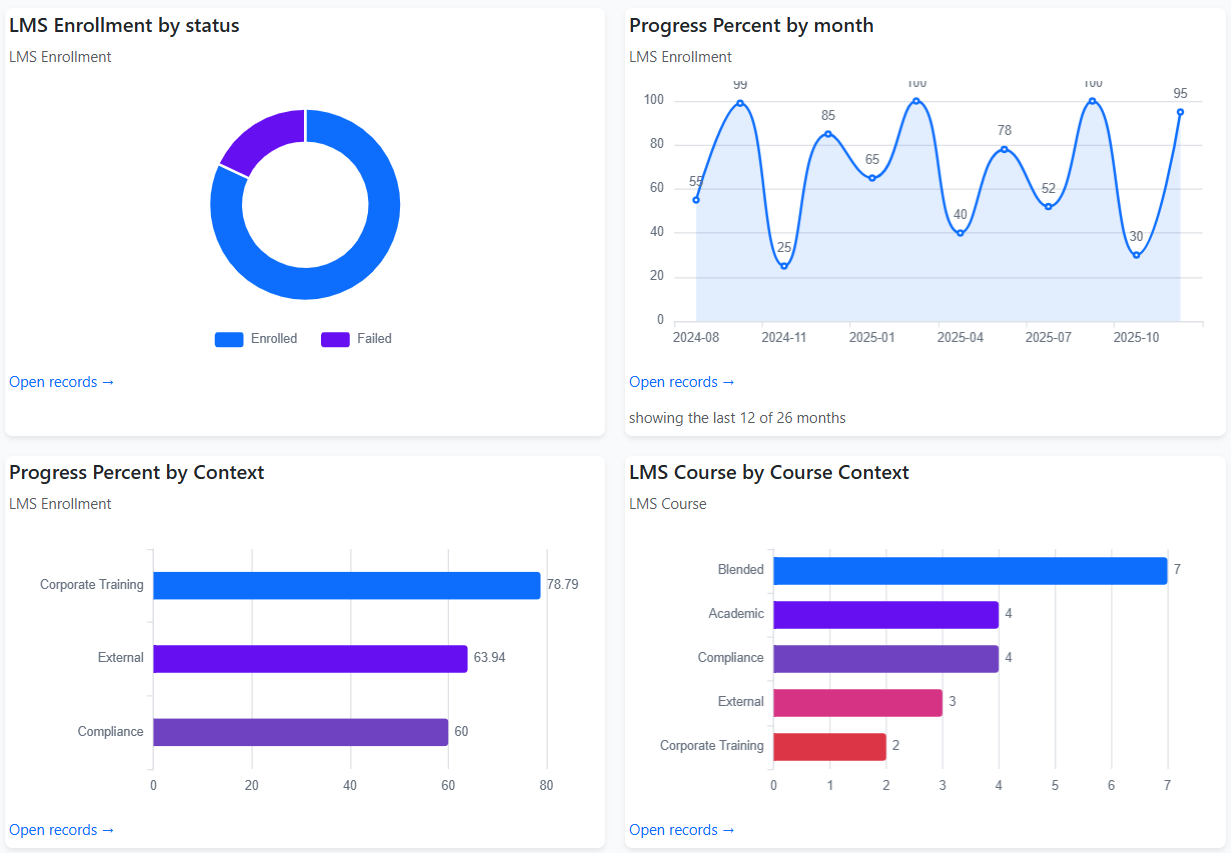Click the 'Academic' category label
Viewport: 1231px width, 853px height.
coord(736,614)
